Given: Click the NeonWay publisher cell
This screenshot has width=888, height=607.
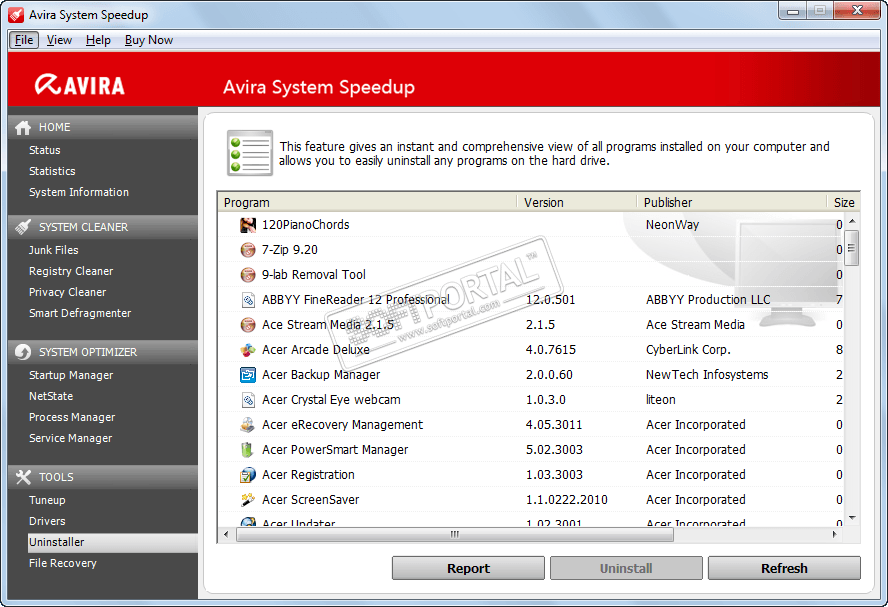Looking at the screenshot, I should (x=672, y=225).
